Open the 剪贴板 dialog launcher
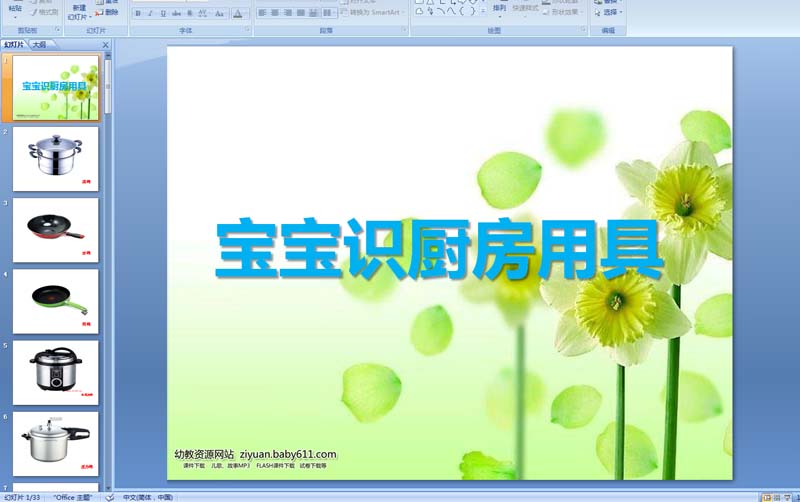The height and width of the screenshot is (502, 800). pos(57,30)
